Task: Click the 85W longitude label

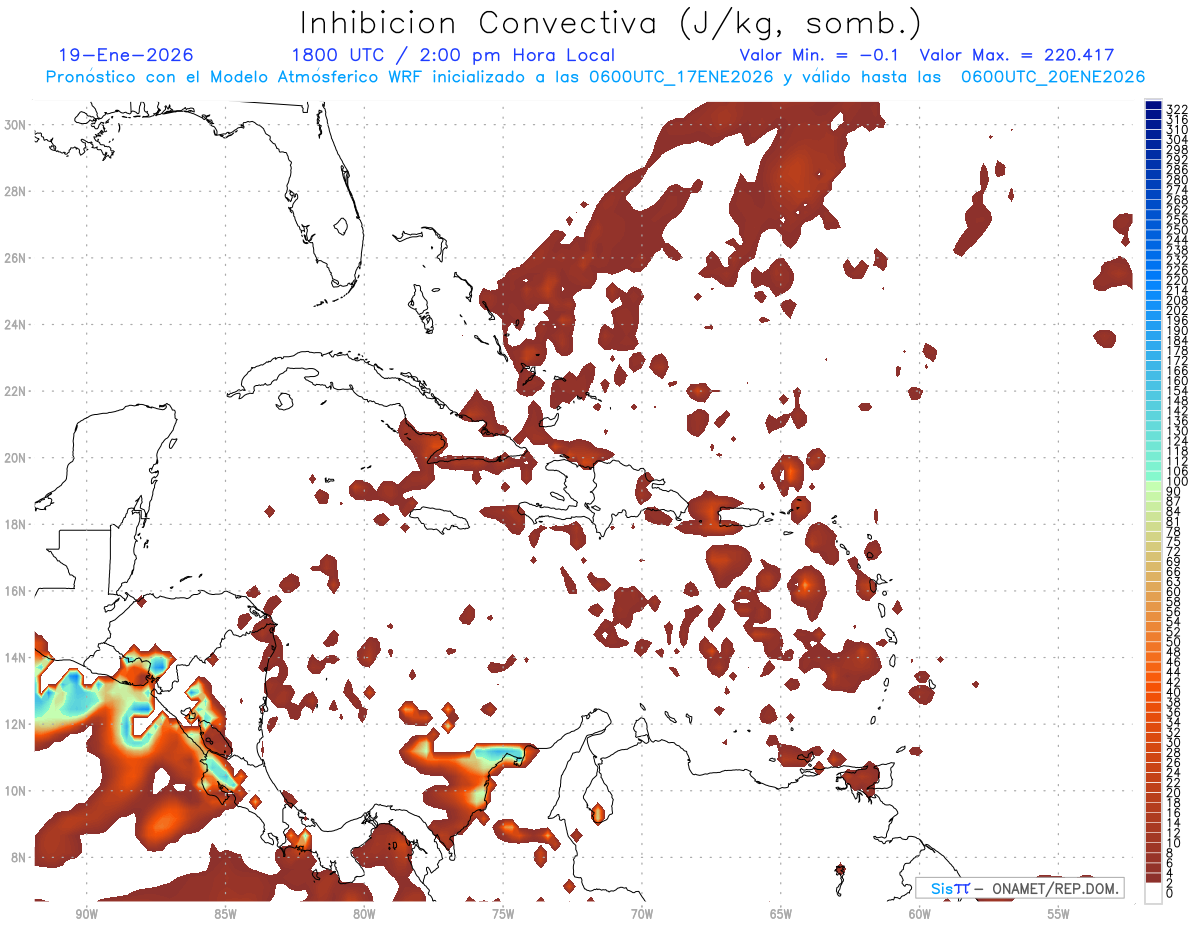Action: click(x=225, y=914)
